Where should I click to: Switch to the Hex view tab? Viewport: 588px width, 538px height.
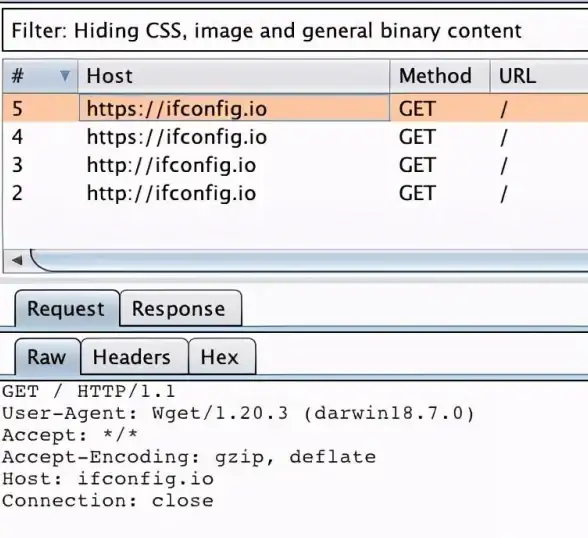222,357
